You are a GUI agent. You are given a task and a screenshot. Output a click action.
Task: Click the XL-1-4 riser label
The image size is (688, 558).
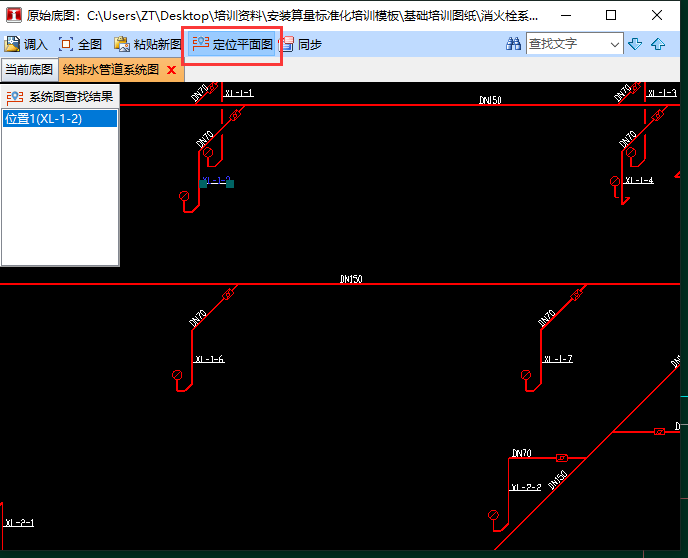tap(639, 180)
